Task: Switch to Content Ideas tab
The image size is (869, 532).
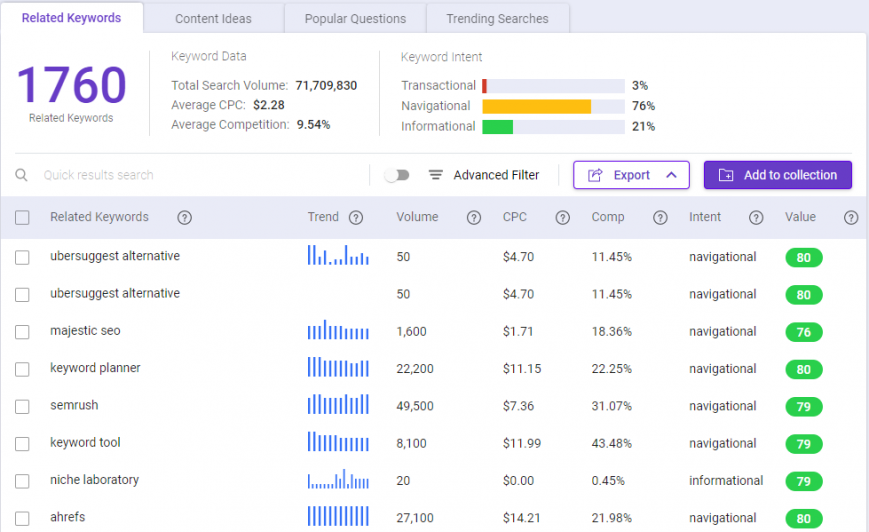Action: coord(213,19)
